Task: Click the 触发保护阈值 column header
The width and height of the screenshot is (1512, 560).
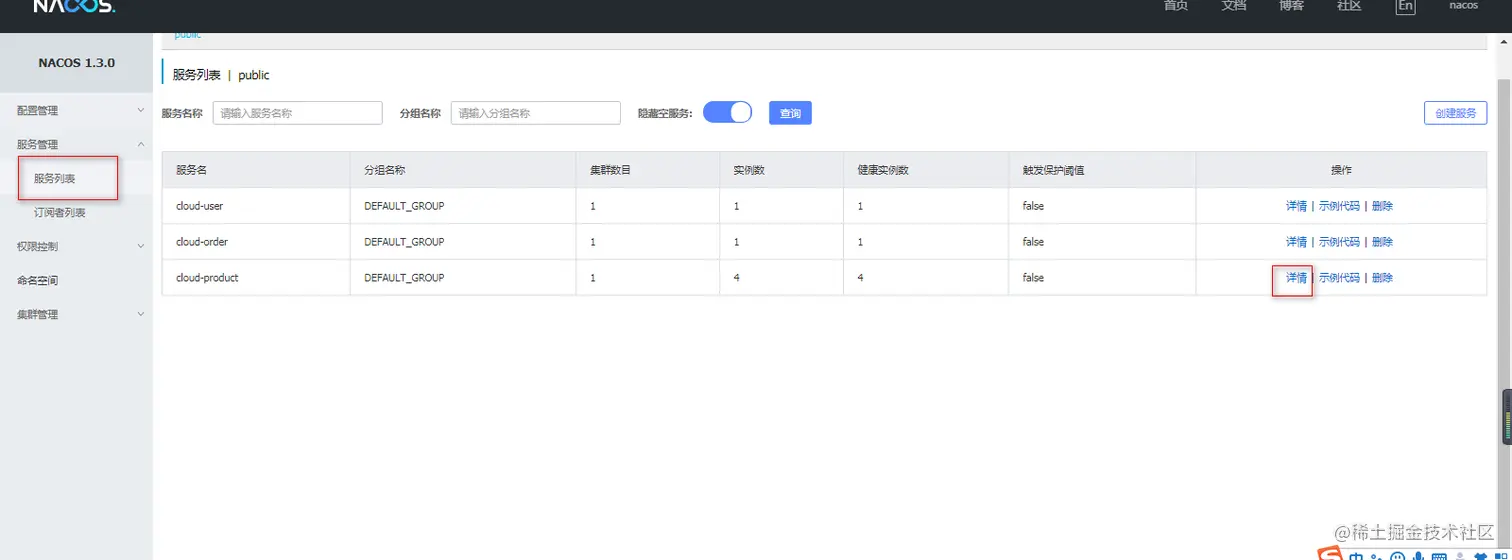Action: pyautogui.click(x=1102, y=170)
